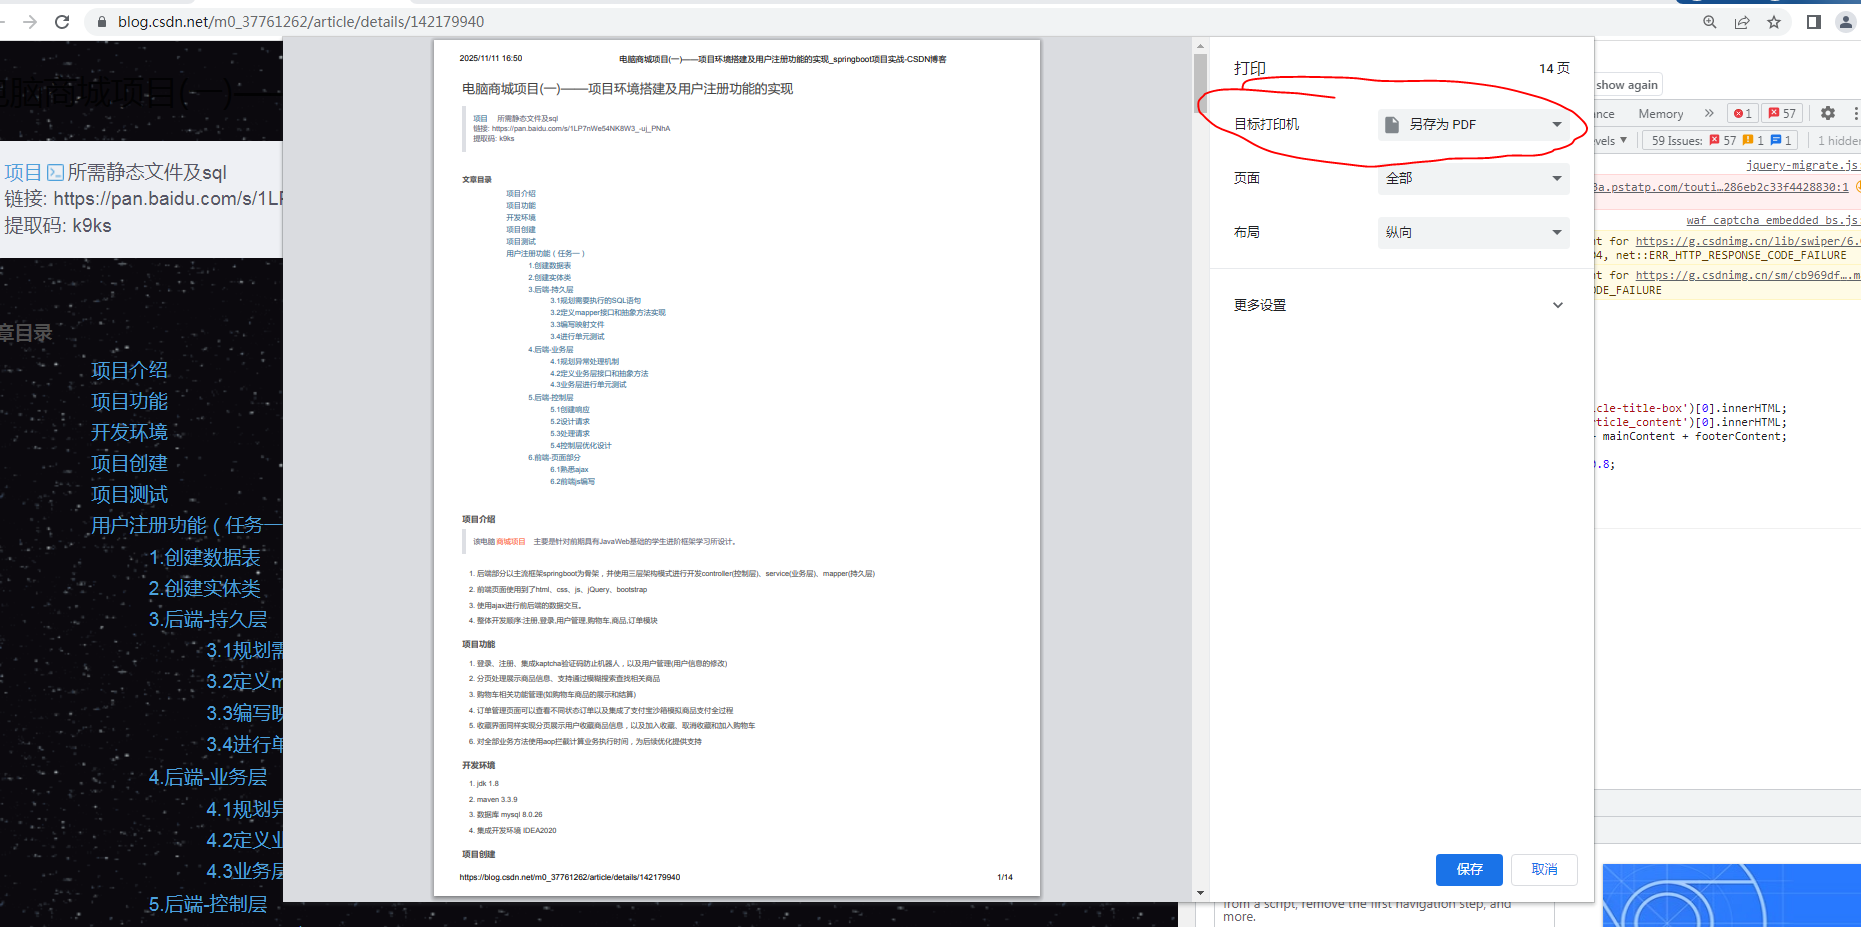The image size is (1861, 927).
Task: Open the pstatp.com touti source link
Action: pyautogui.click(x=1722, y=187)
